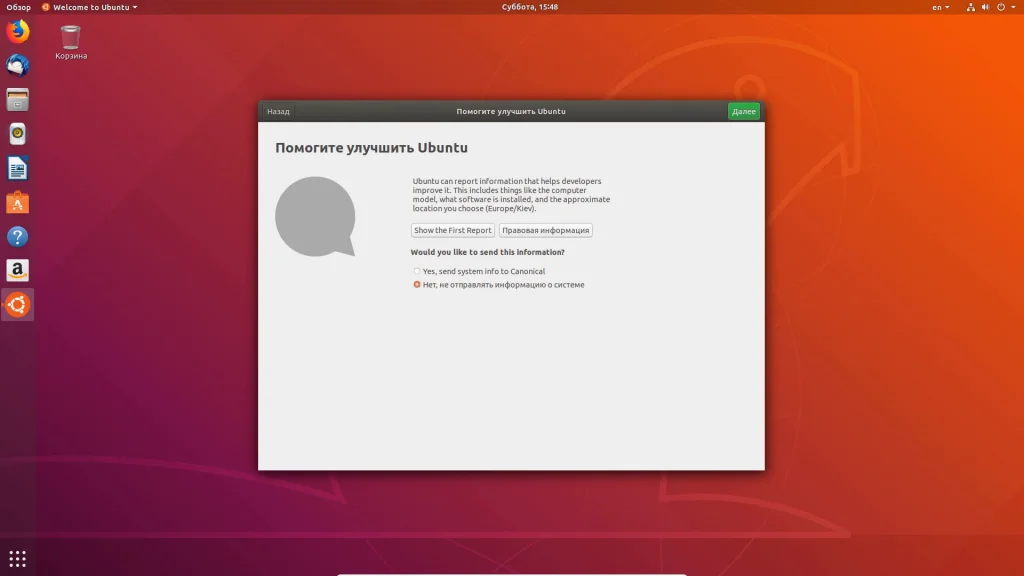Click the text Would you like to send this information?
The width and height of the screenshot is (1024, 576).
tap(488, 252)
